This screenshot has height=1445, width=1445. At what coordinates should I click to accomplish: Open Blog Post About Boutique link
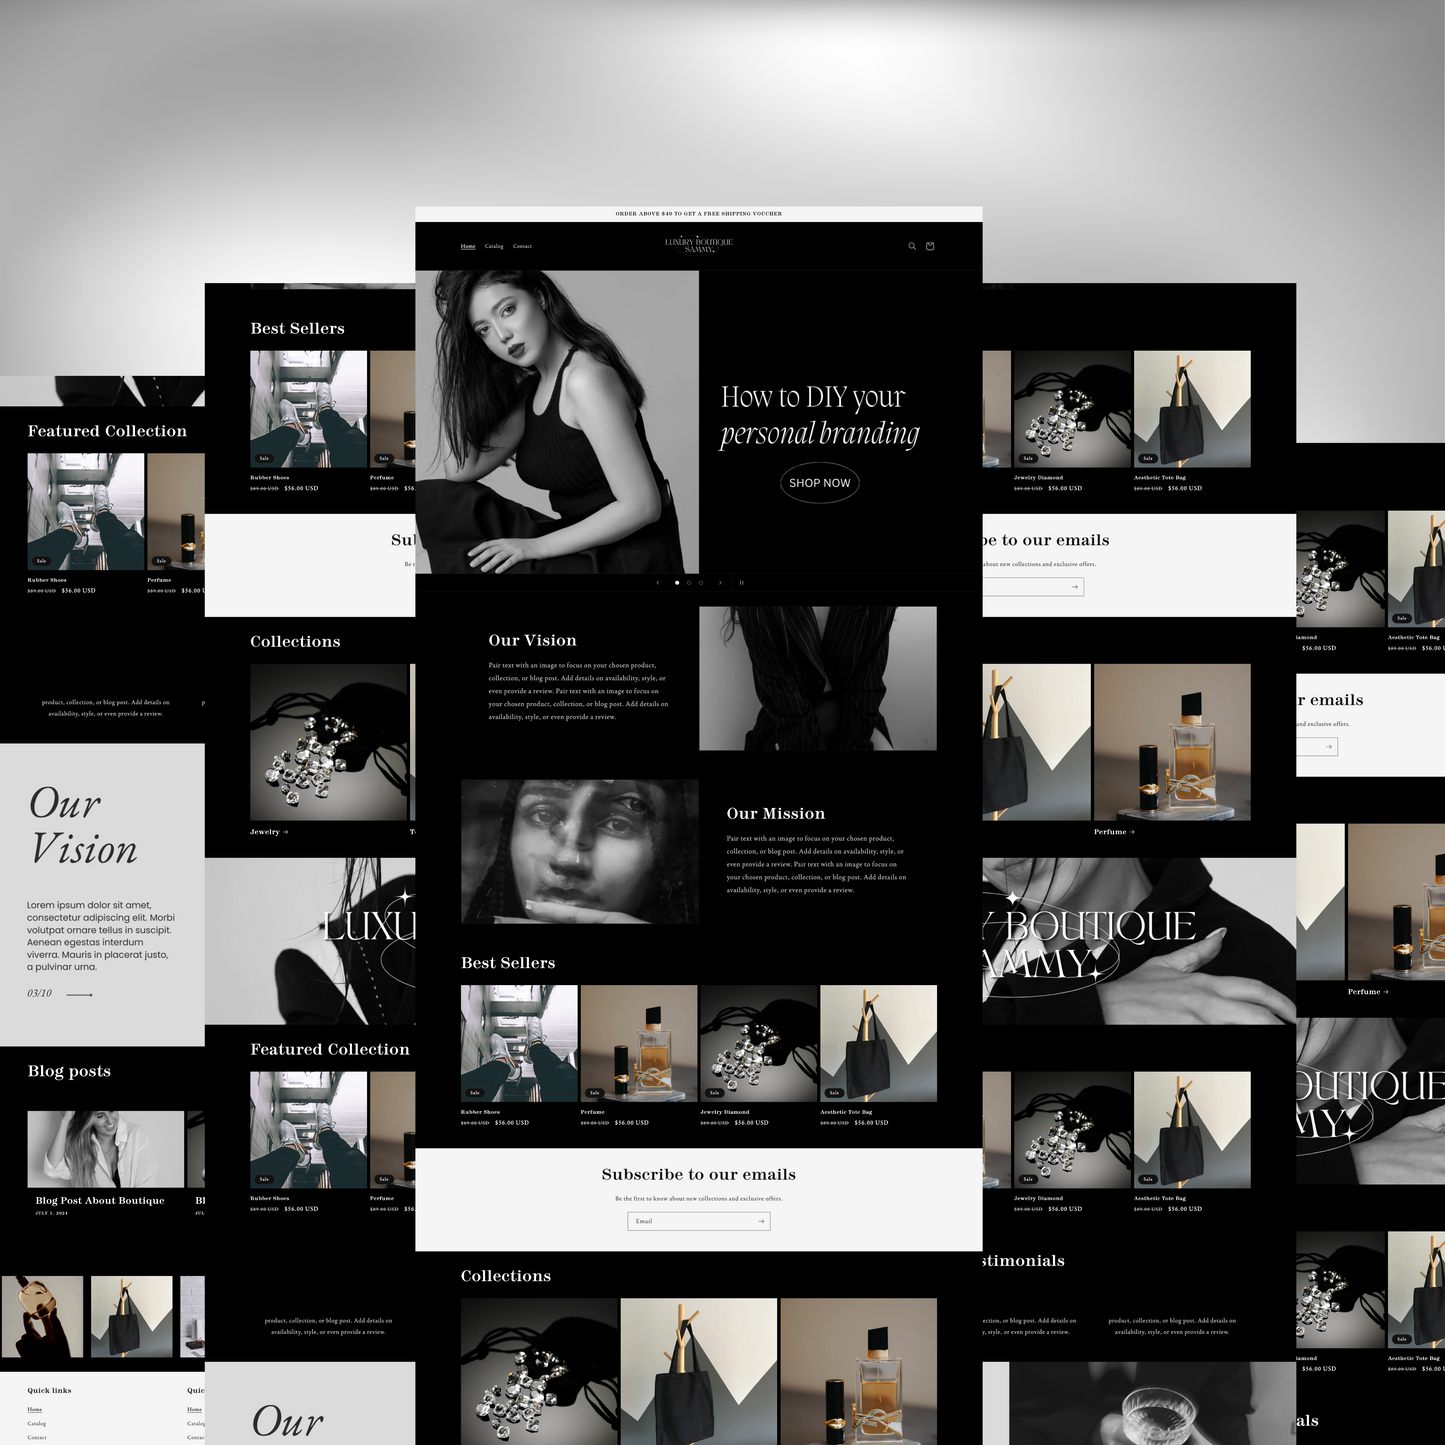(100, 1201)
